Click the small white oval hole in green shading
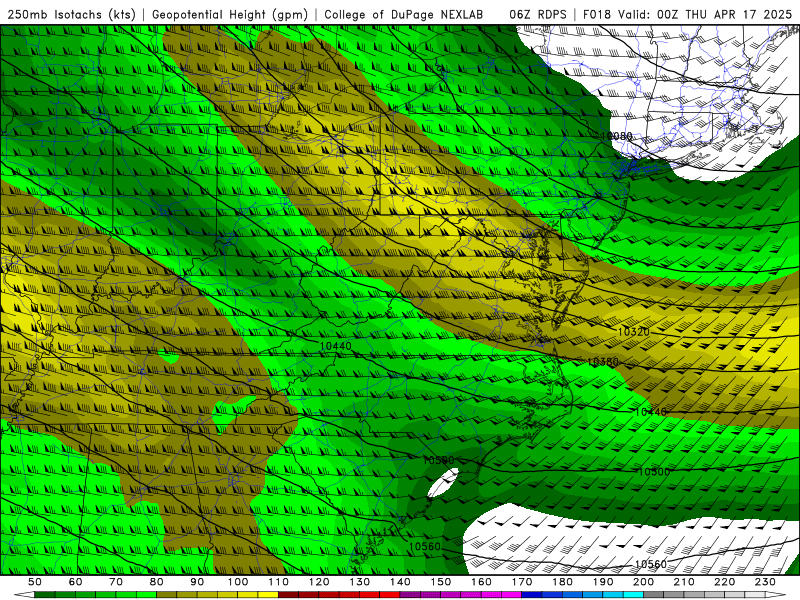 click(x=443, y=482)
